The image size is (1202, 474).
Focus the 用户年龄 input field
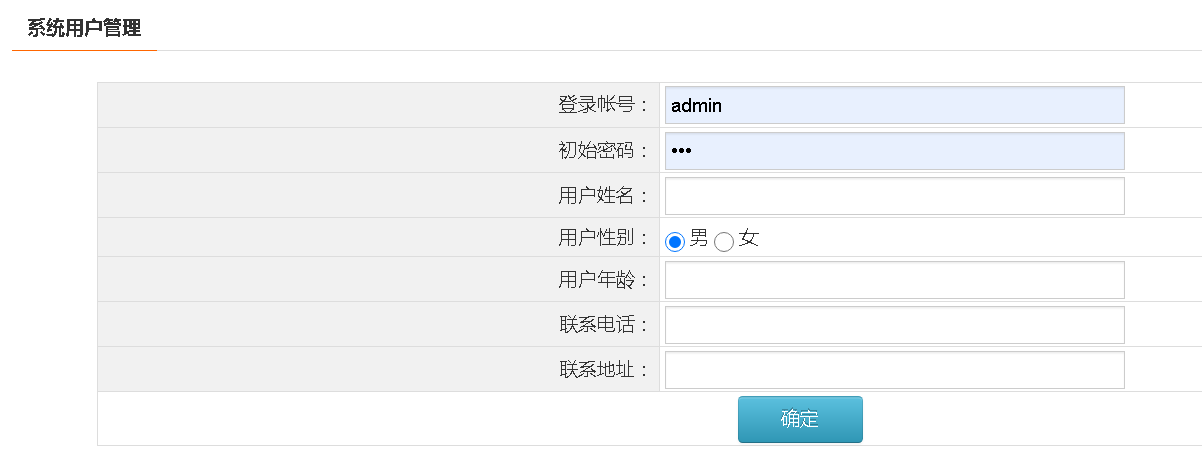(x=894, y=280)
